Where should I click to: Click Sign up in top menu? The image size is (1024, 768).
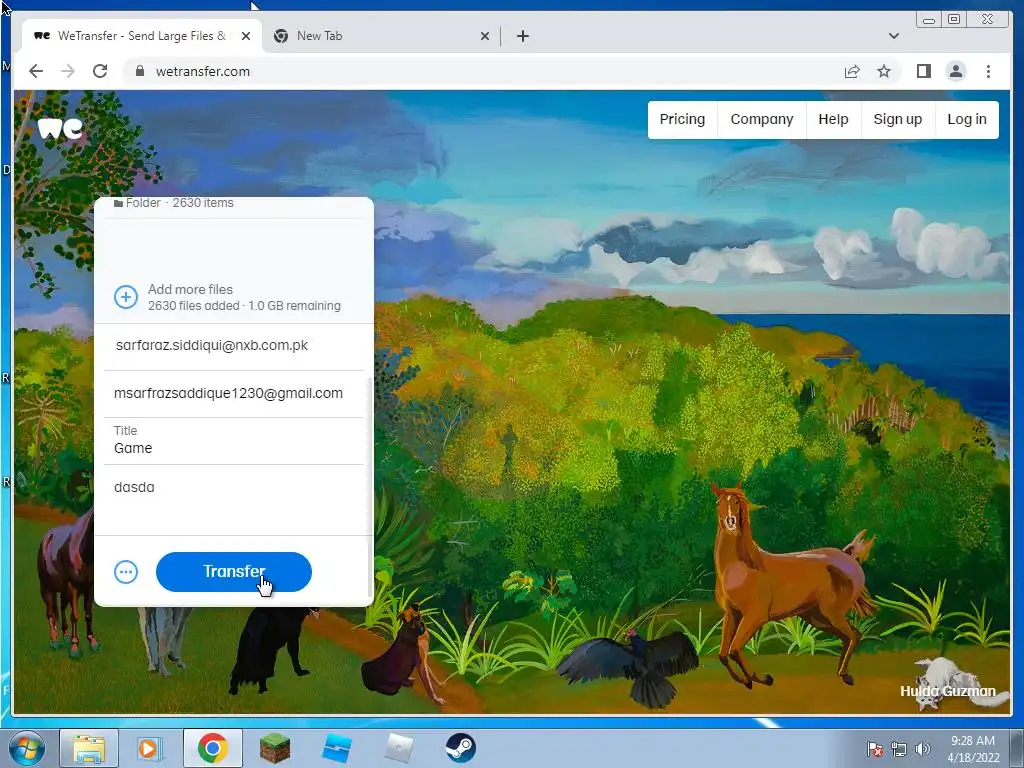coord(898,120)
